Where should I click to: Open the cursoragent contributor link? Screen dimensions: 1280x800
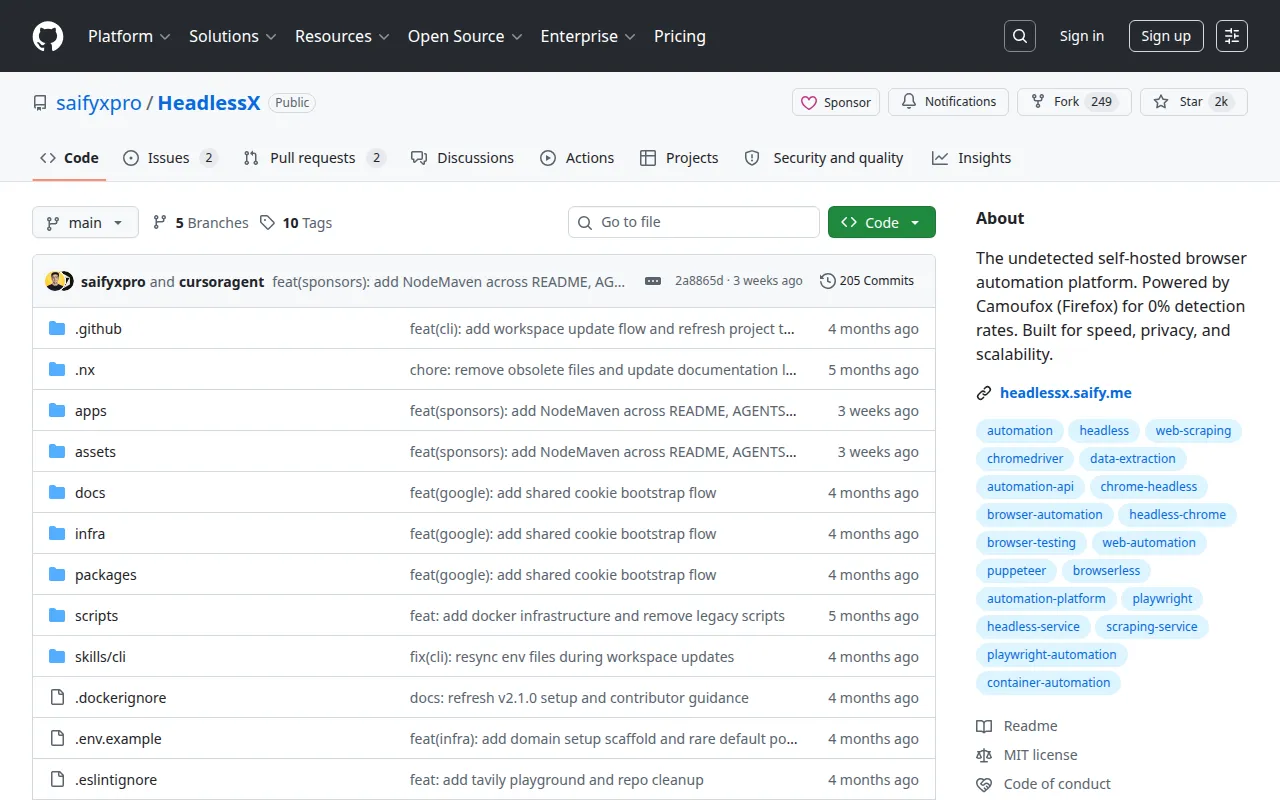click(x=222, y=282)
